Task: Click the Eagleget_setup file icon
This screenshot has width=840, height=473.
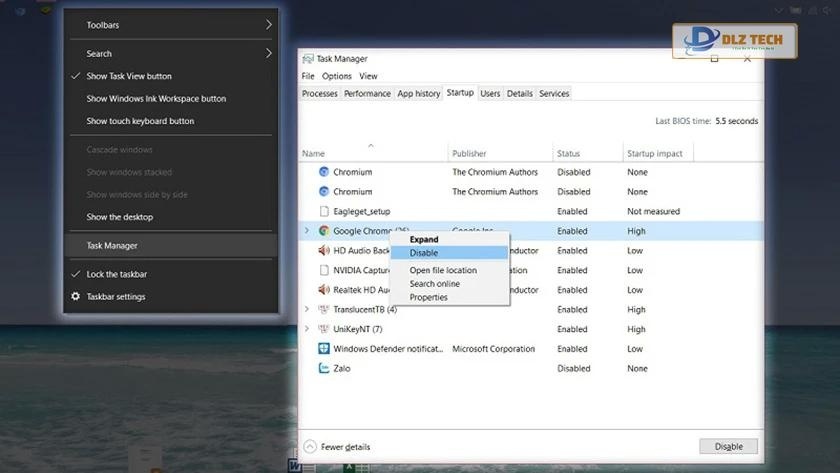Action: point(323,211)
